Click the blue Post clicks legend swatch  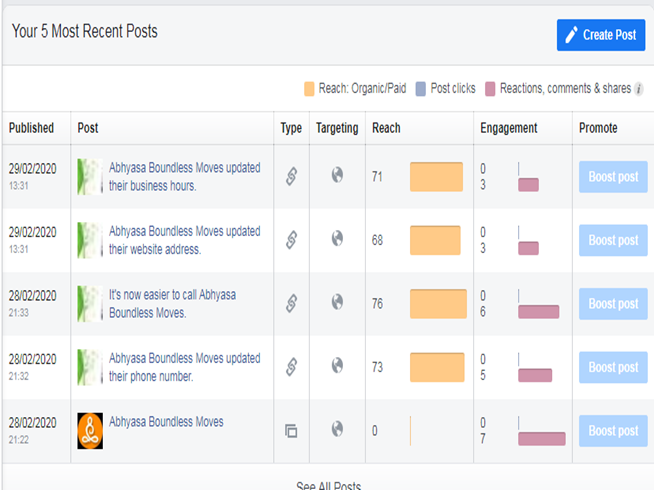pyautogui.click(x=421, y=89)
